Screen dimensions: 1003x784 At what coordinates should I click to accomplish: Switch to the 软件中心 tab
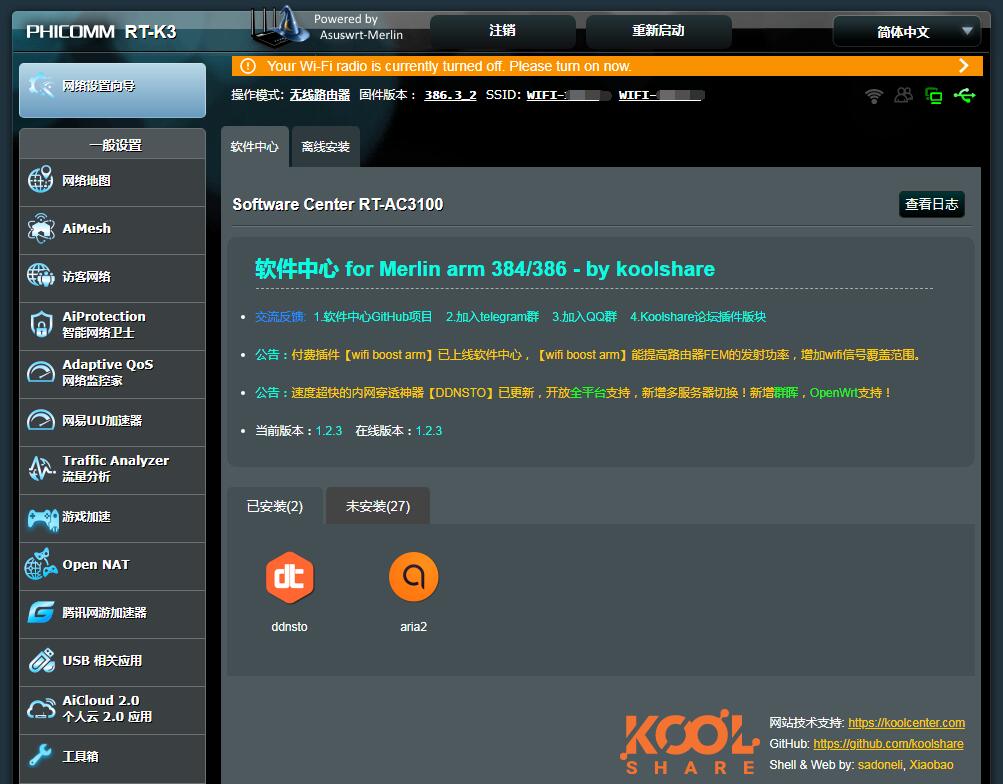click(x=255, y=146)
